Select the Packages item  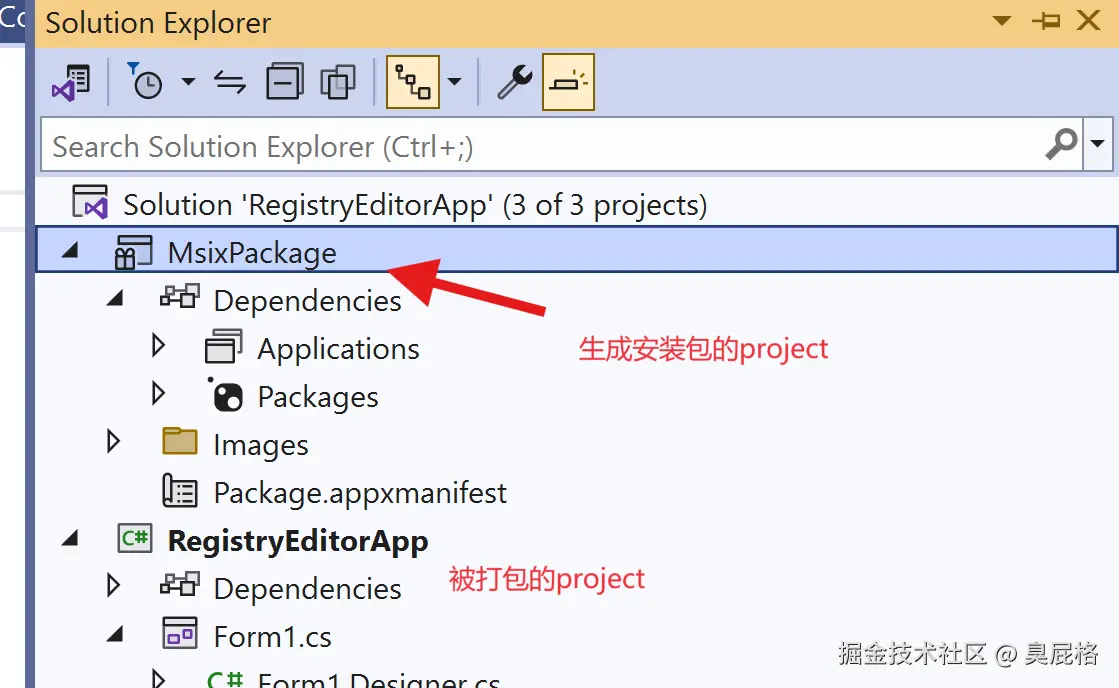point(318,397)
